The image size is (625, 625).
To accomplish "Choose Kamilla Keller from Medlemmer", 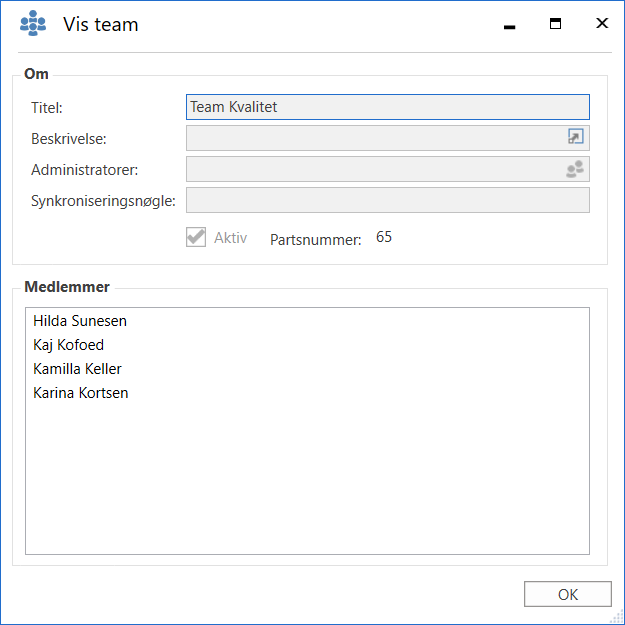I will [77, 369].
